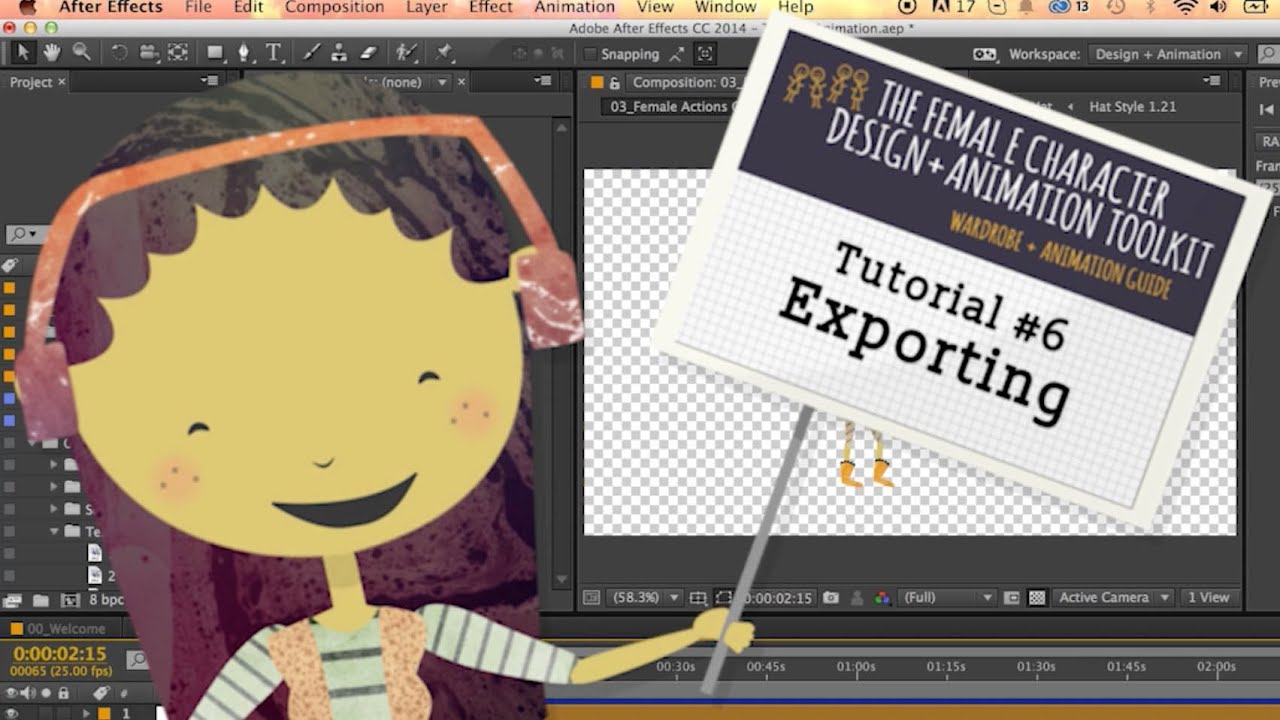Open the Composition menu
1280x720 pixels.
335,7
